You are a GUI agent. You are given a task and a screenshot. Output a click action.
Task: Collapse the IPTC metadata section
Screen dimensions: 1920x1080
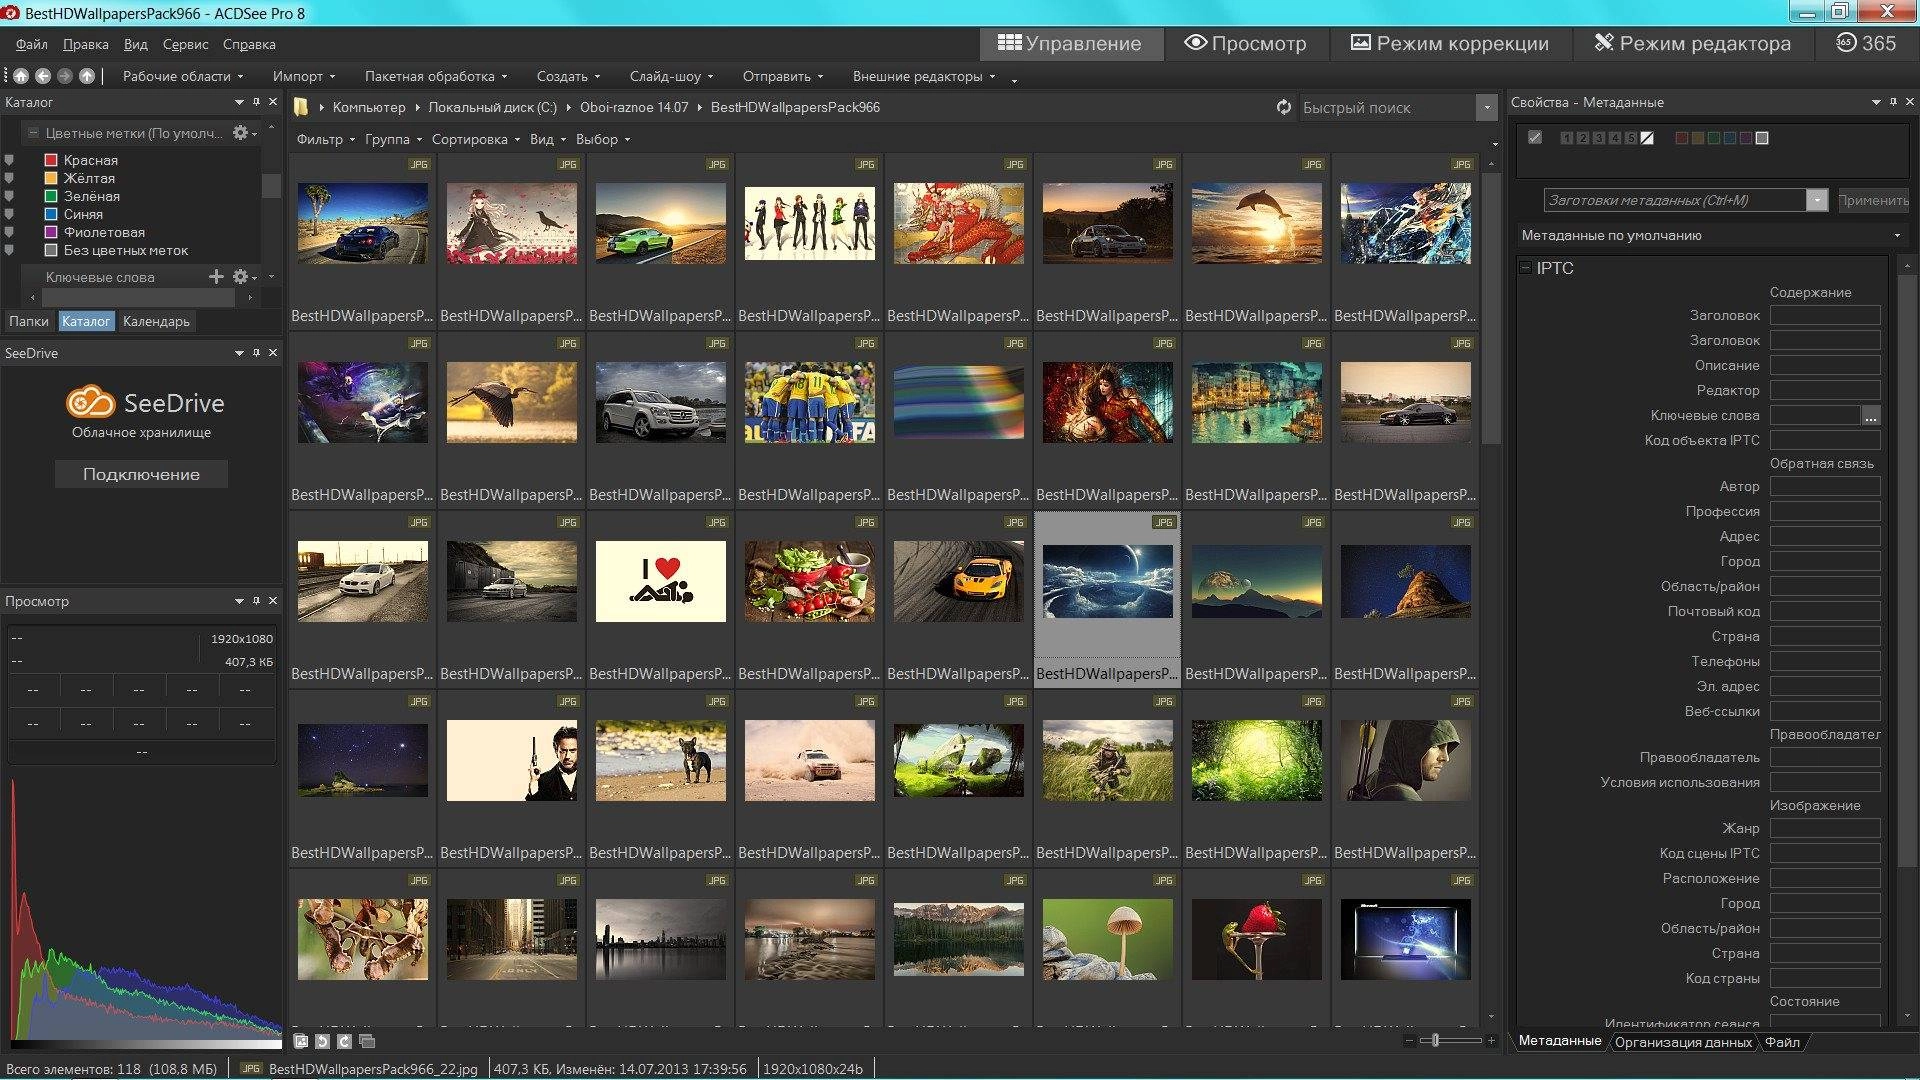[x=1525, y=268]
